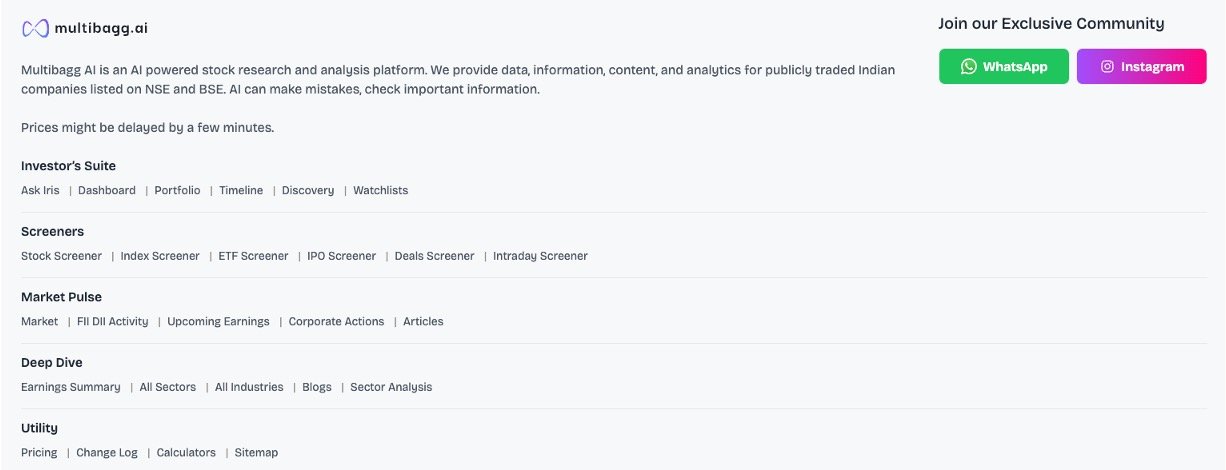The height and width of the screenshot is (470, 1226).
Task: Open Upcoming Earnings link
Action: tap(218, 322)
